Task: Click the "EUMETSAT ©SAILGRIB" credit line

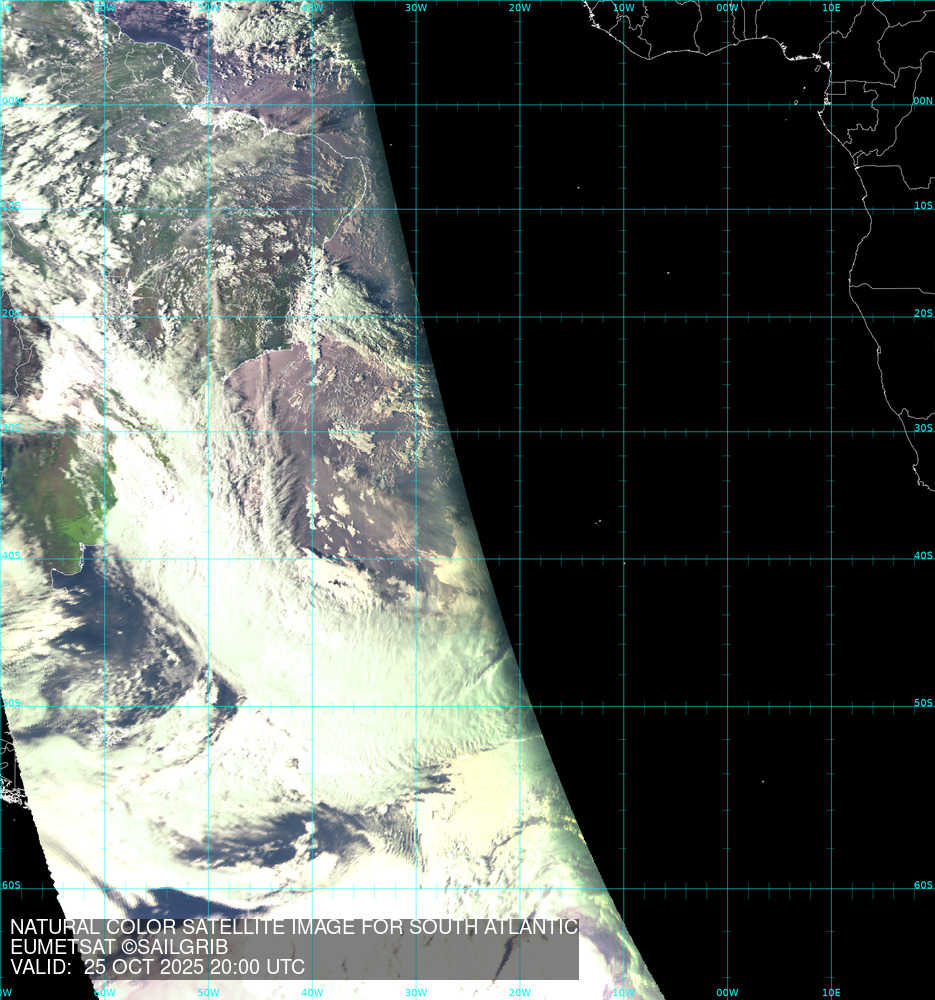Action: (119, 947)
